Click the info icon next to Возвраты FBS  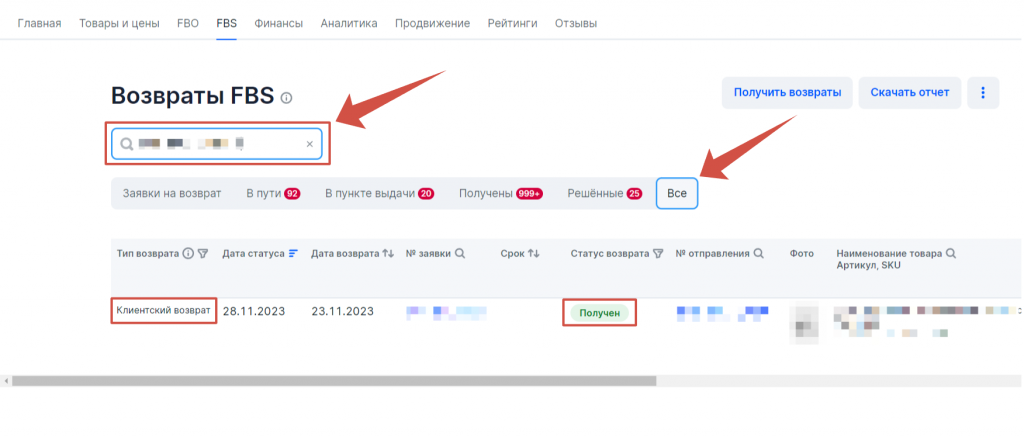[287, 98]
